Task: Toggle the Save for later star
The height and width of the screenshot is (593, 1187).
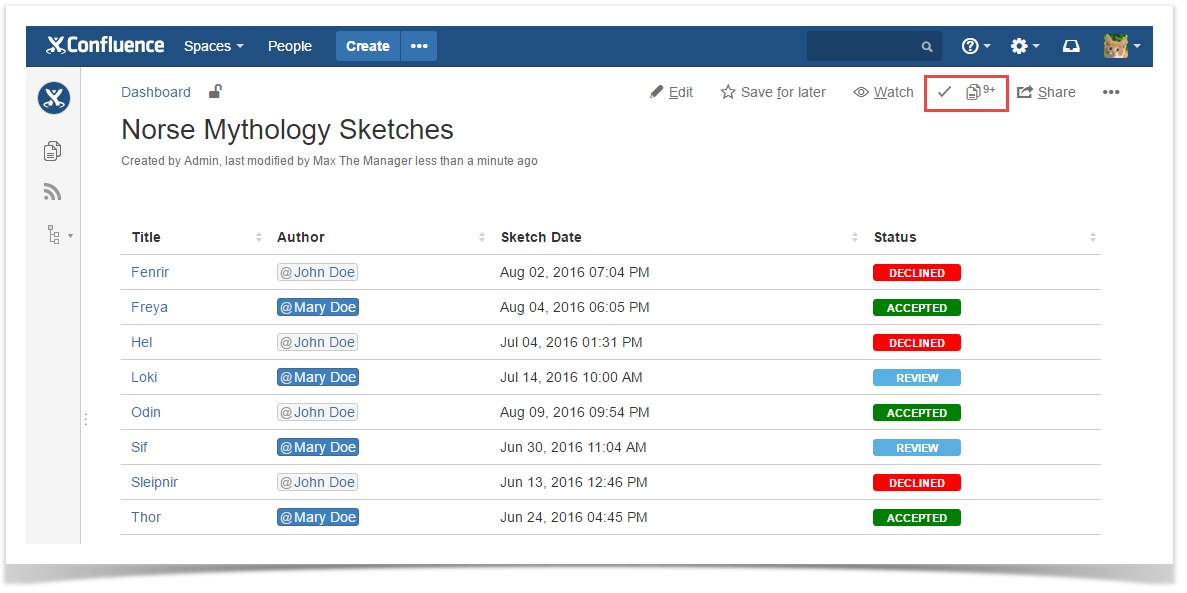Action: tap(772, 92)
